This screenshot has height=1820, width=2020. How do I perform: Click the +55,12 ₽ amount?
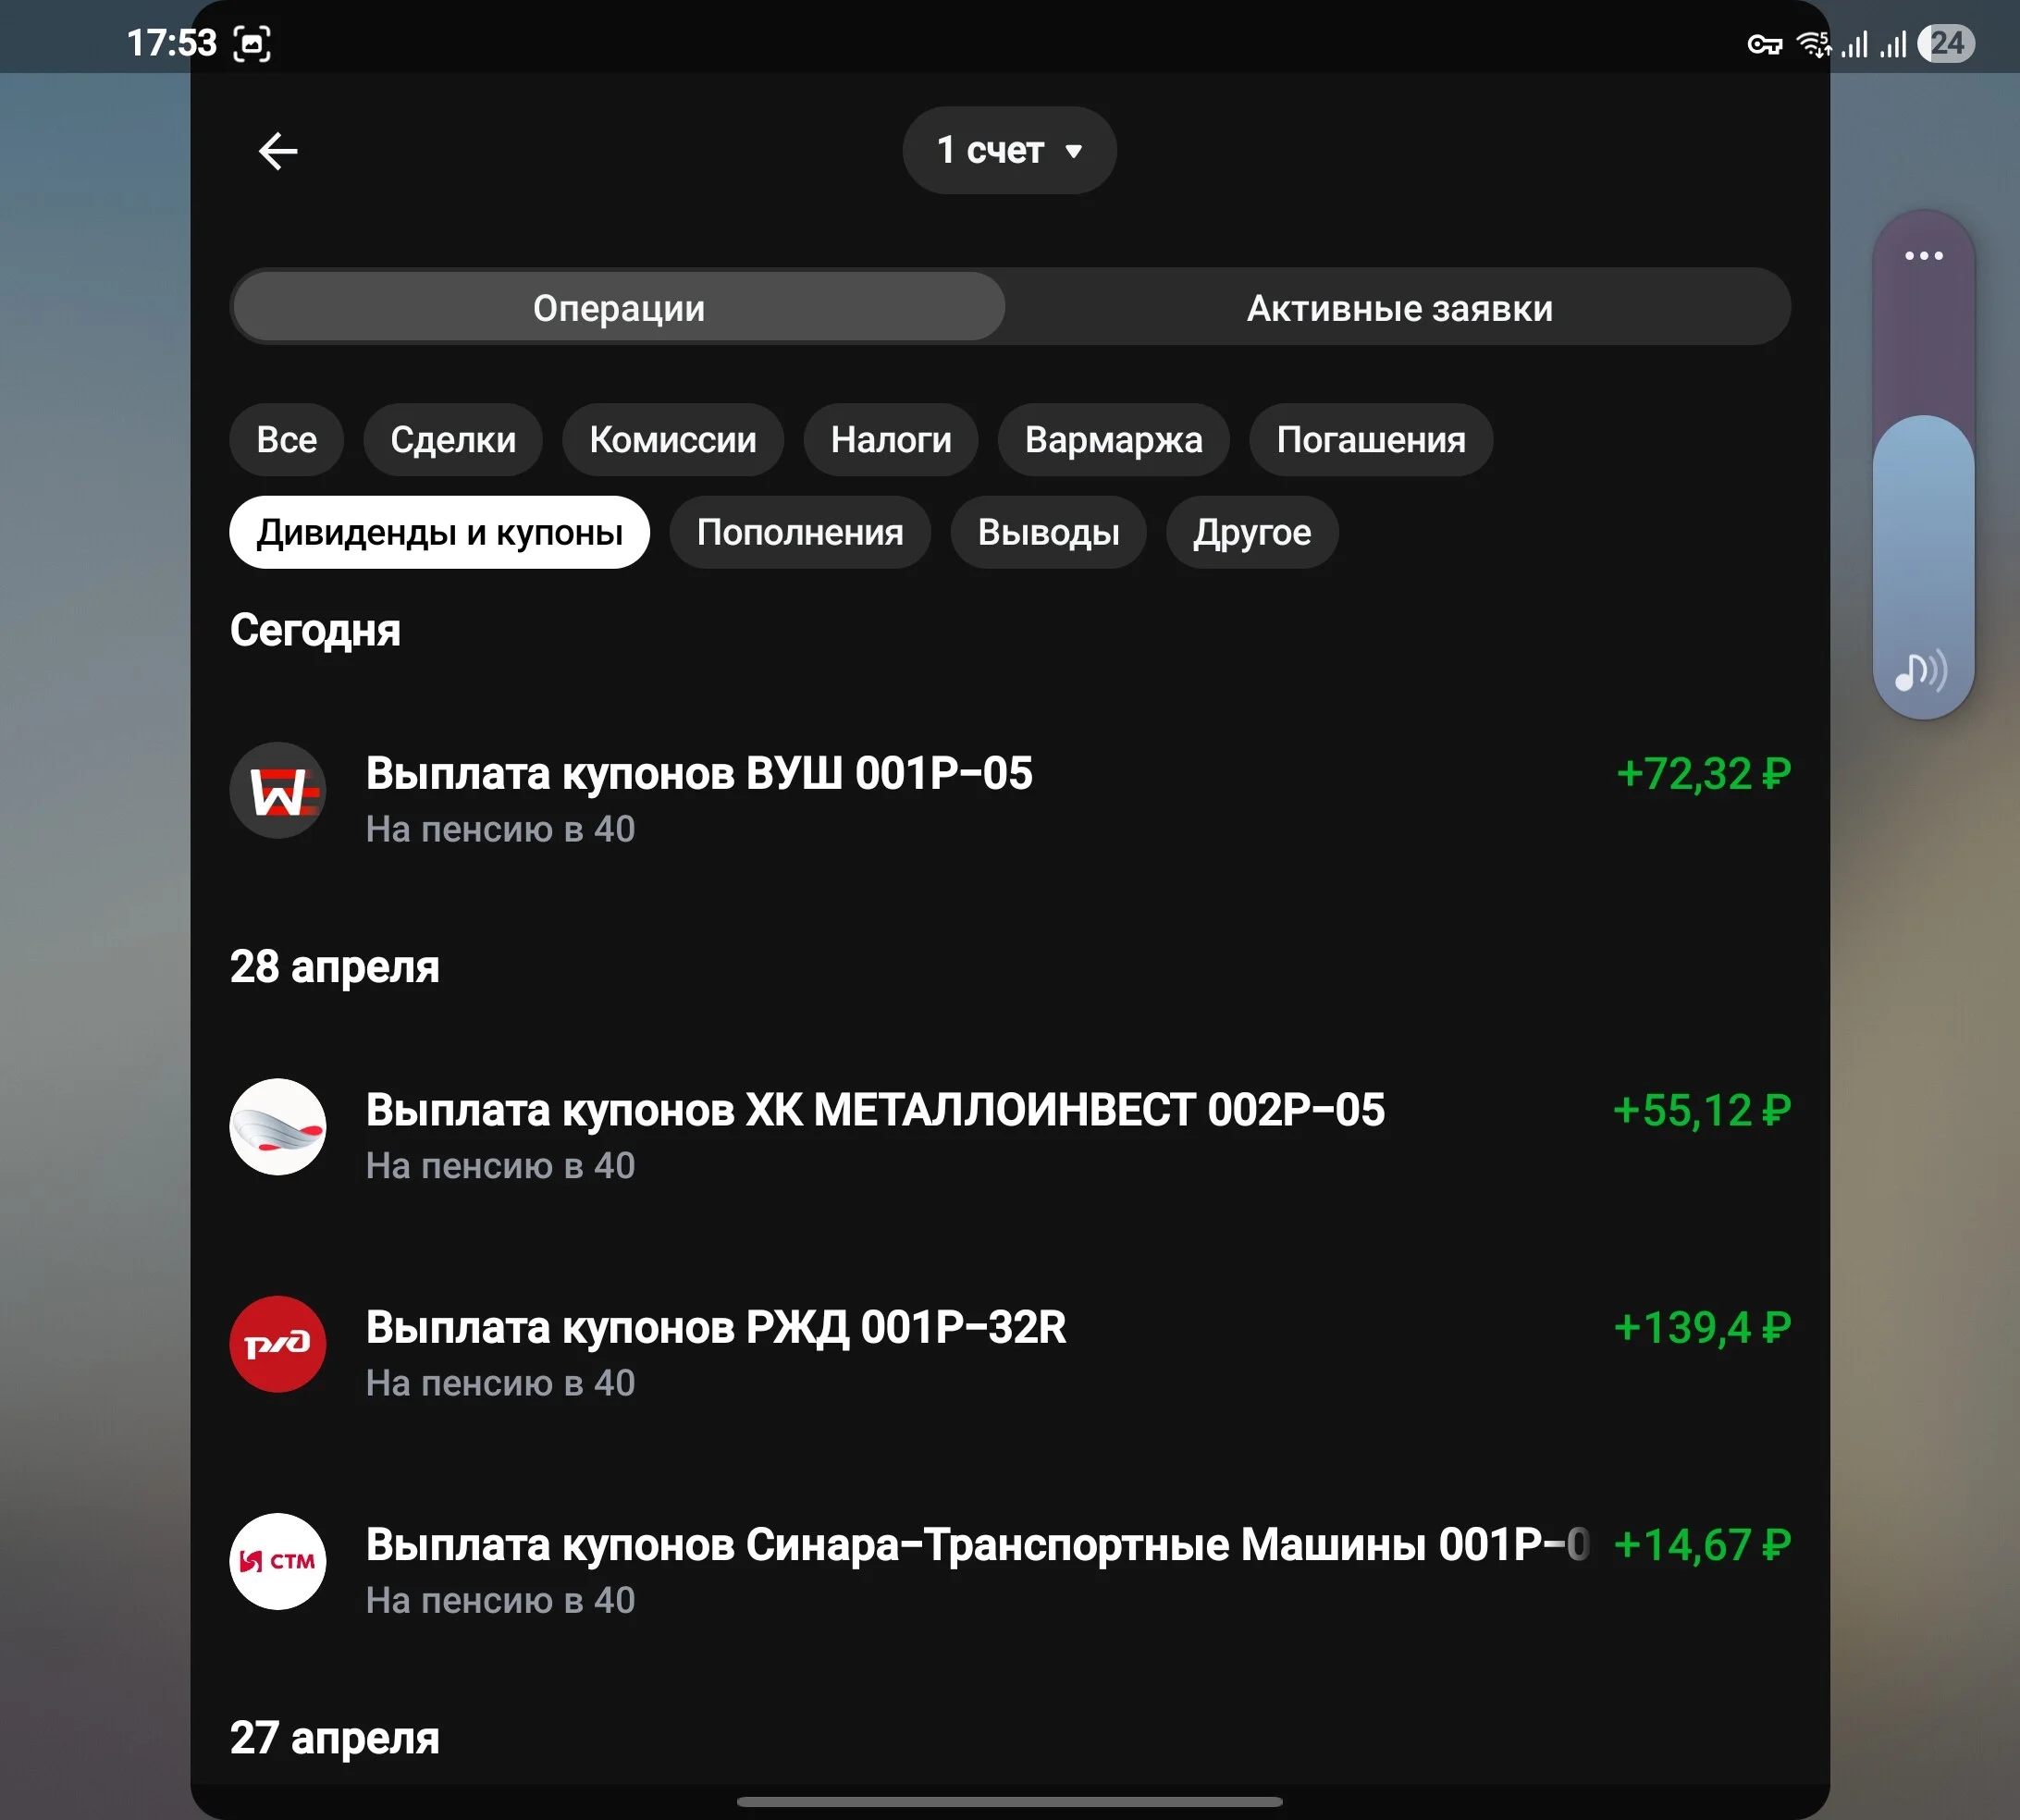(1702, 1110)
